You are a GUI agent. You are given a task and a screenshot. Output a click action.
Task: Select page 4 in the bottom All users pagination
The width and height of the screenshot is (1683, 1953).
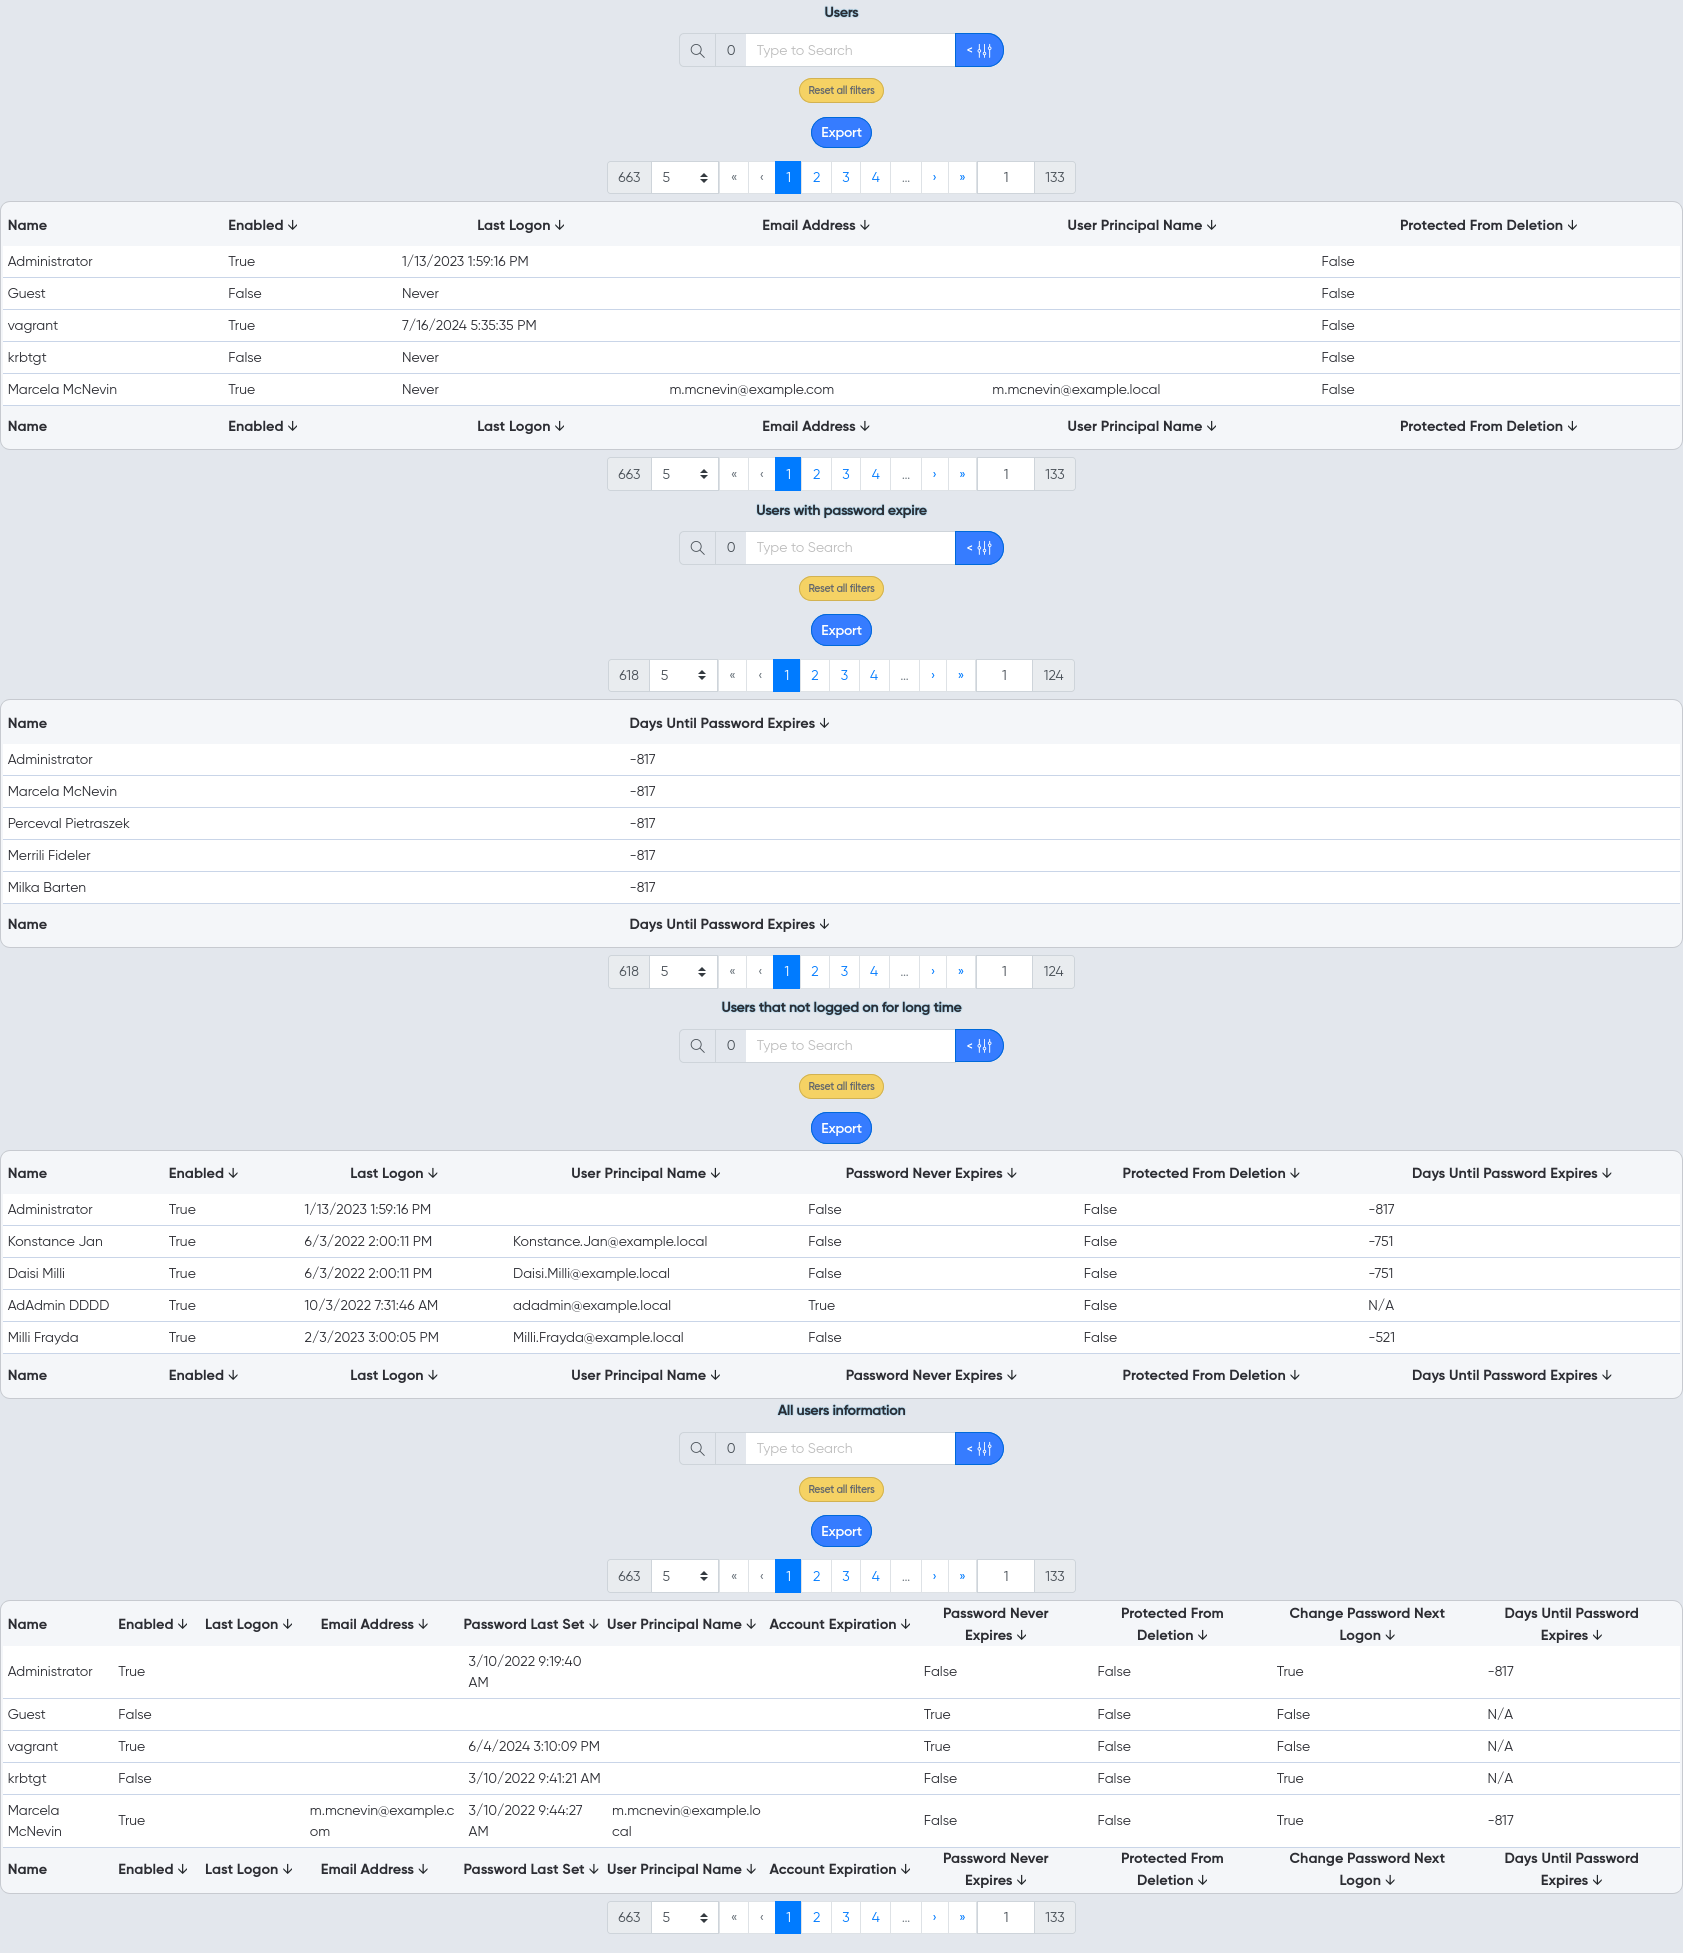click(875, 1917)
